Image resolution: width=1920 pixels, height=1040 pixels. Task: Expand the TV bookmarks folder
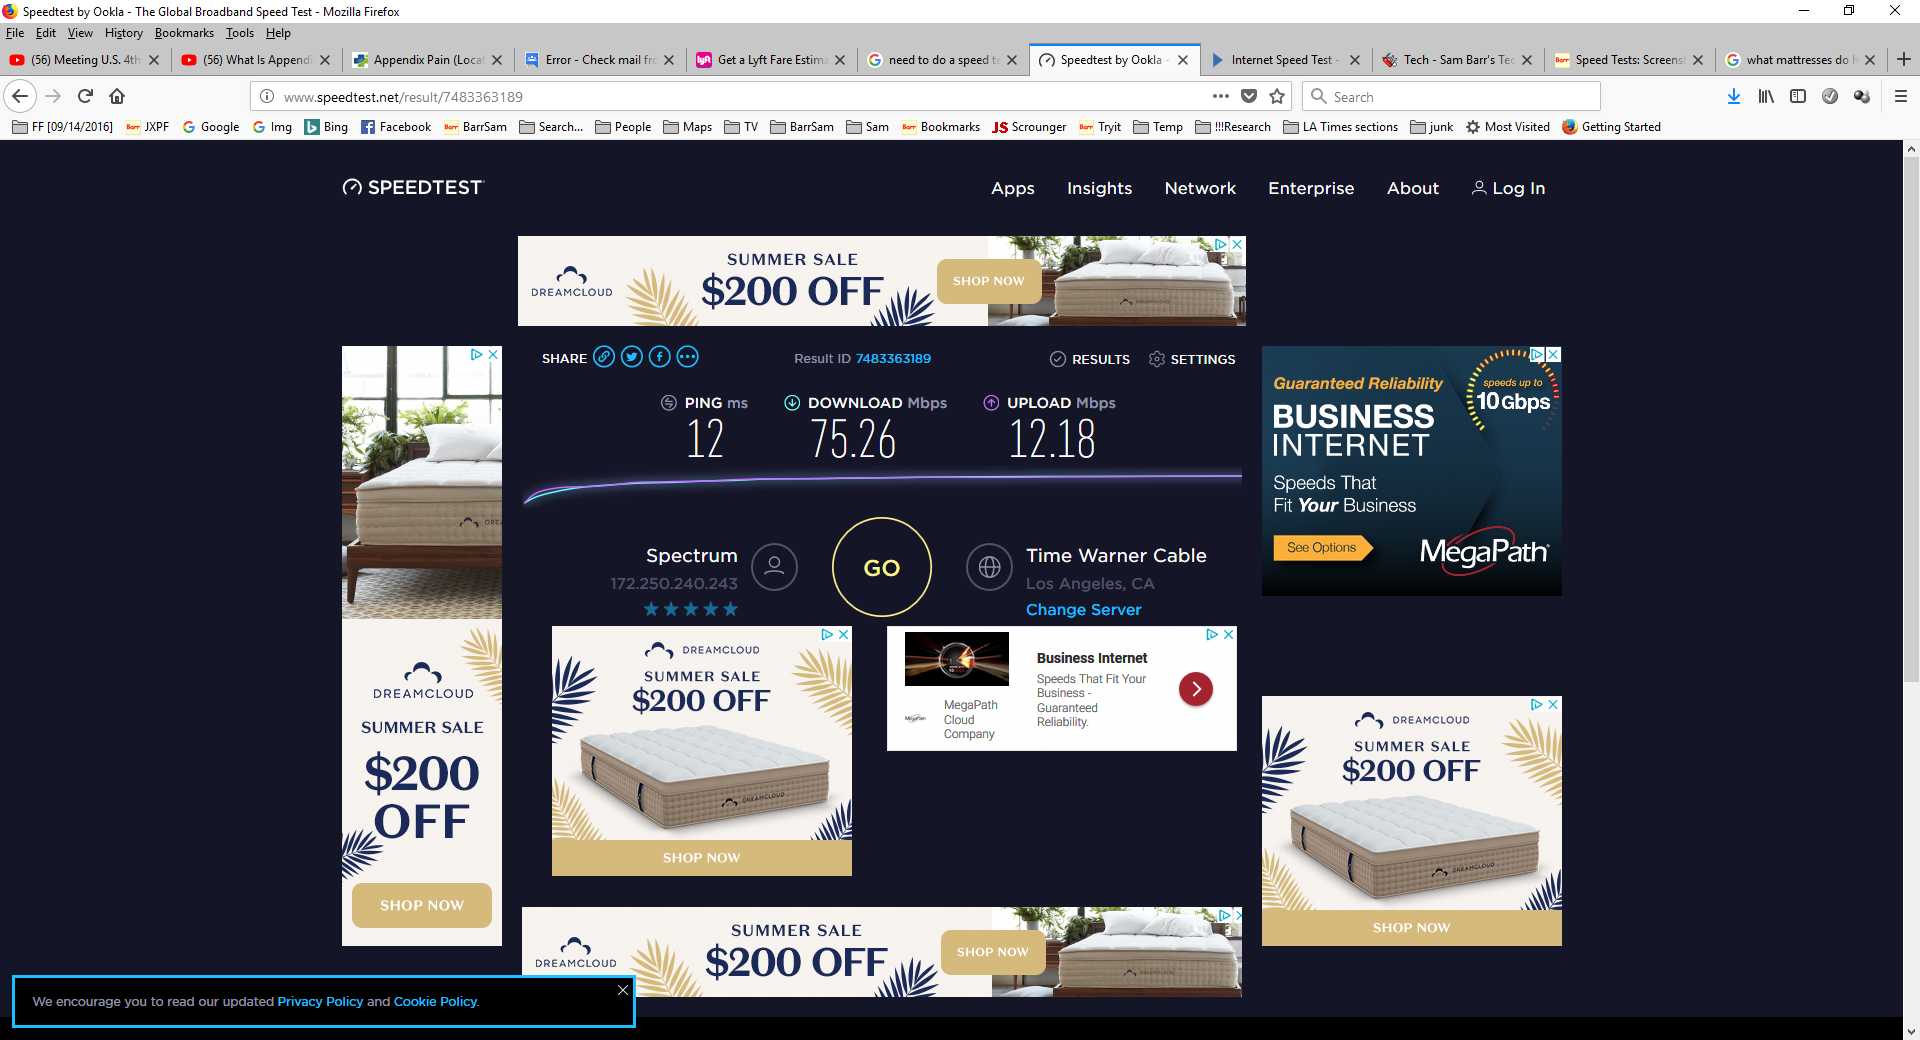(x=741, y=127)
